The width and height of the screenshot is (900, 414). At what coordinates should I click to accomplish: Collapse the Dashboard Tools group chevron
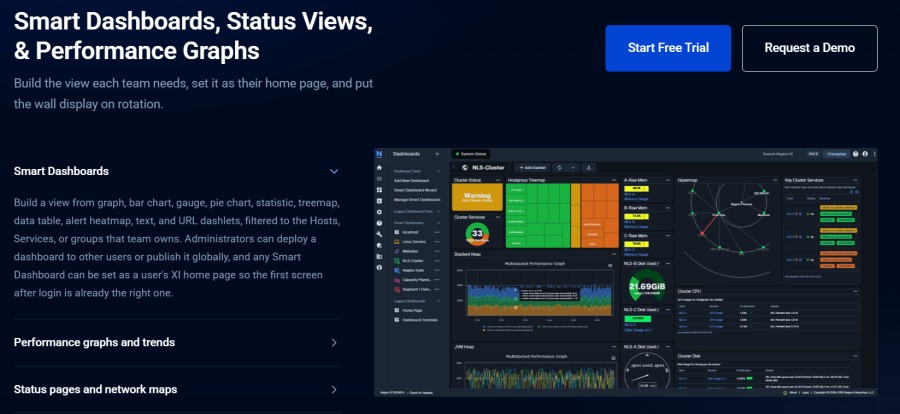pos(439,171)
